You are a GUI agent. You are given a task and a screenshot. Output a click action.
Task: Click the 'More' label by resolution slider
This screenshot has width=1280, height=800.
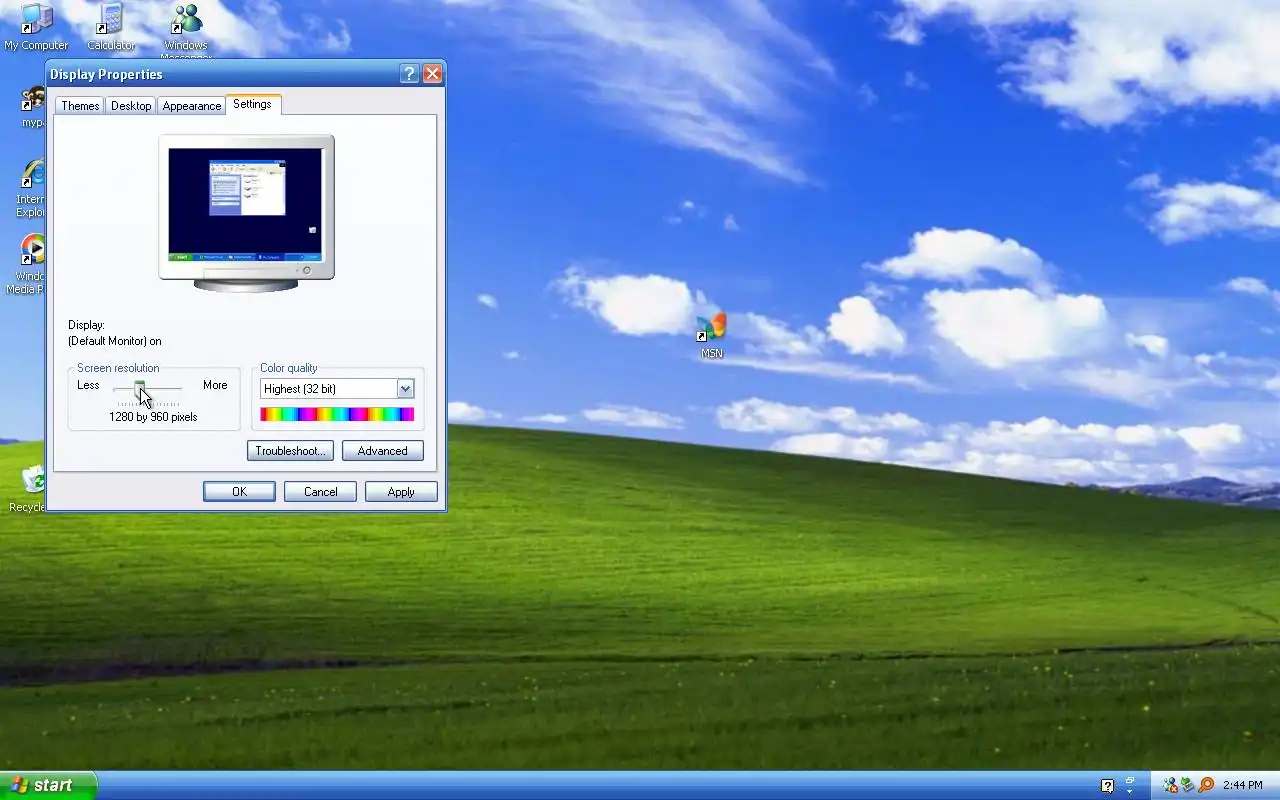pyautogui.click(x=215, y=385)
